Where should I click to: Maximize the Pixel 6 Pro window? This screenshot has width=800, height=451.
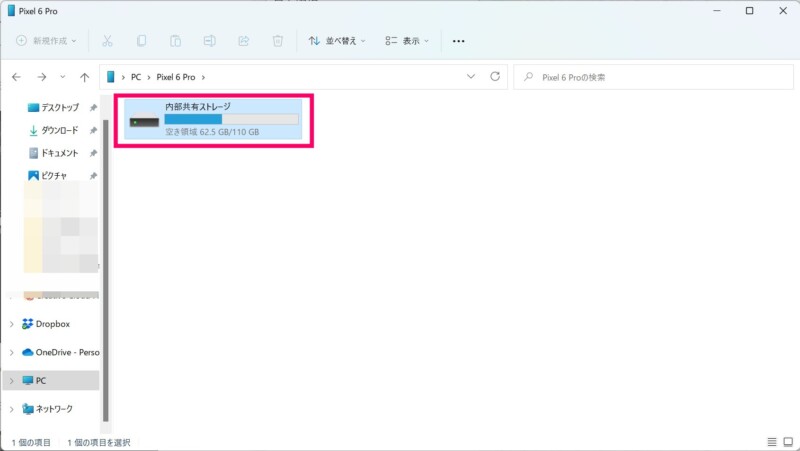(x=749, y=11)
